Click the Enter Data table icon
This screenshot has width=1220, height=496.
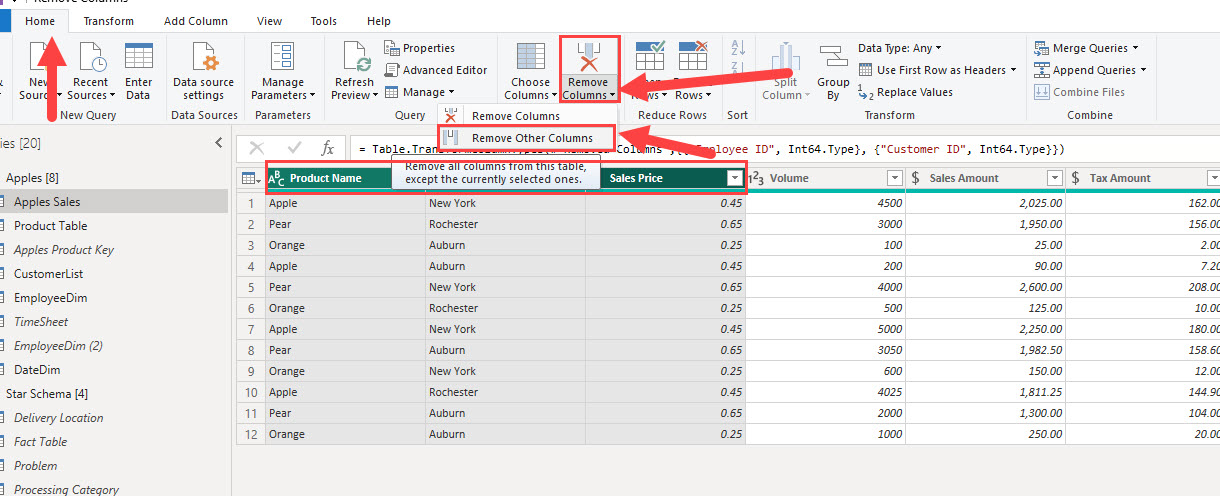[x=139, y=57]
